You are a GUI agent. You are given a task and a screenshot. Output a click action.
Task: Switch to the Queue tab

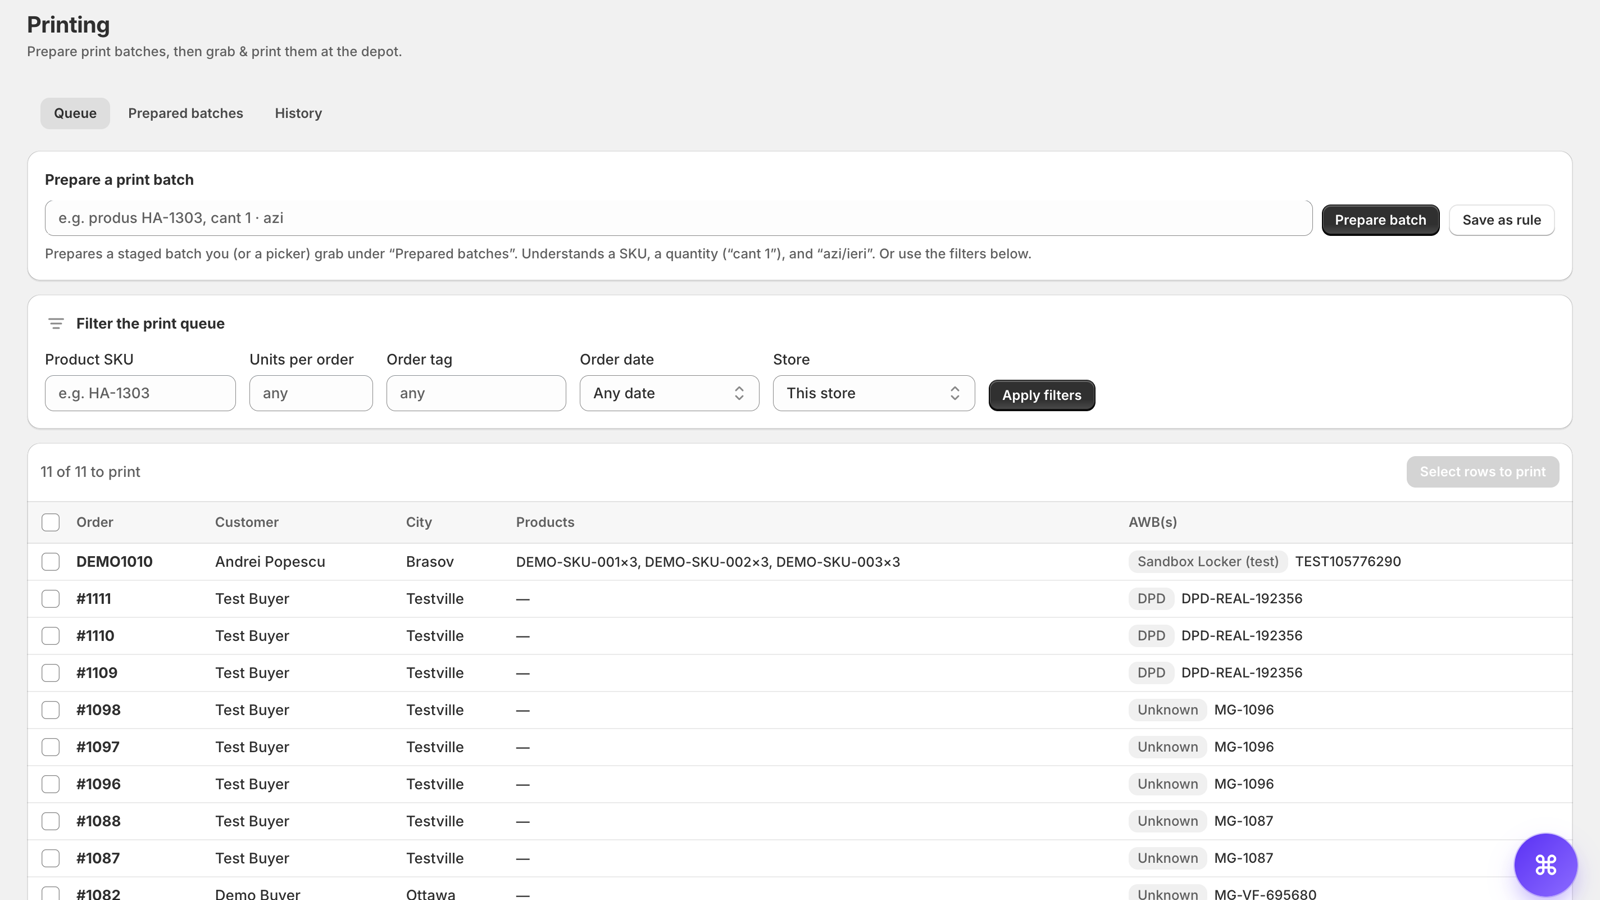pos(75,113)
